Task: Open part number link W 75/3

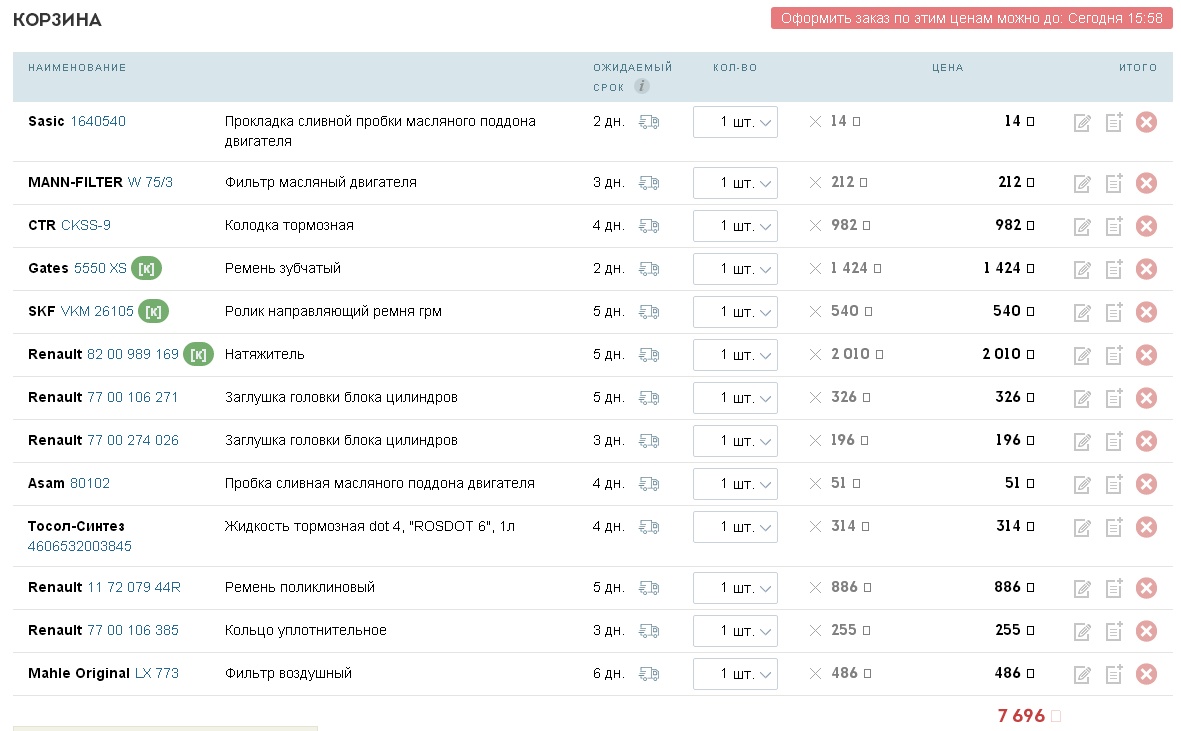Action: point(150,182)
